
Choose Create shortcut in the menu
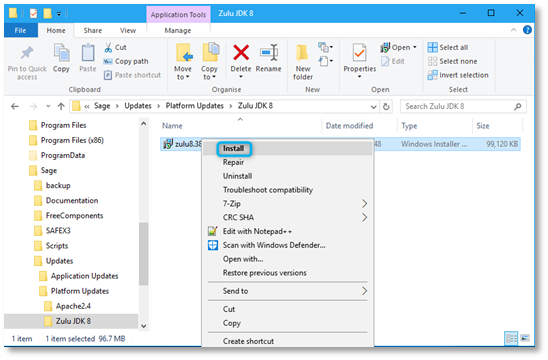click(288, 341)
